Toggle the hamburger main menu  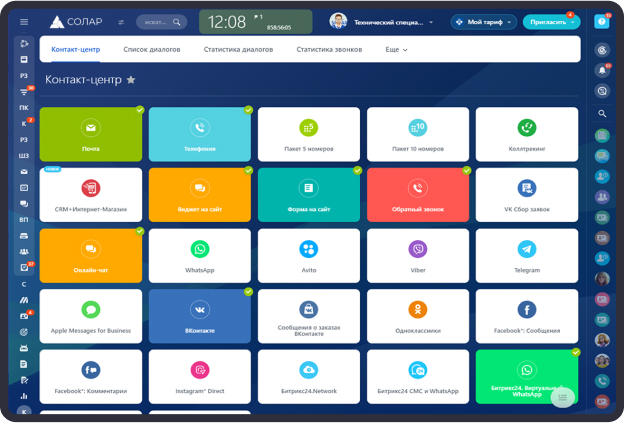24,22
